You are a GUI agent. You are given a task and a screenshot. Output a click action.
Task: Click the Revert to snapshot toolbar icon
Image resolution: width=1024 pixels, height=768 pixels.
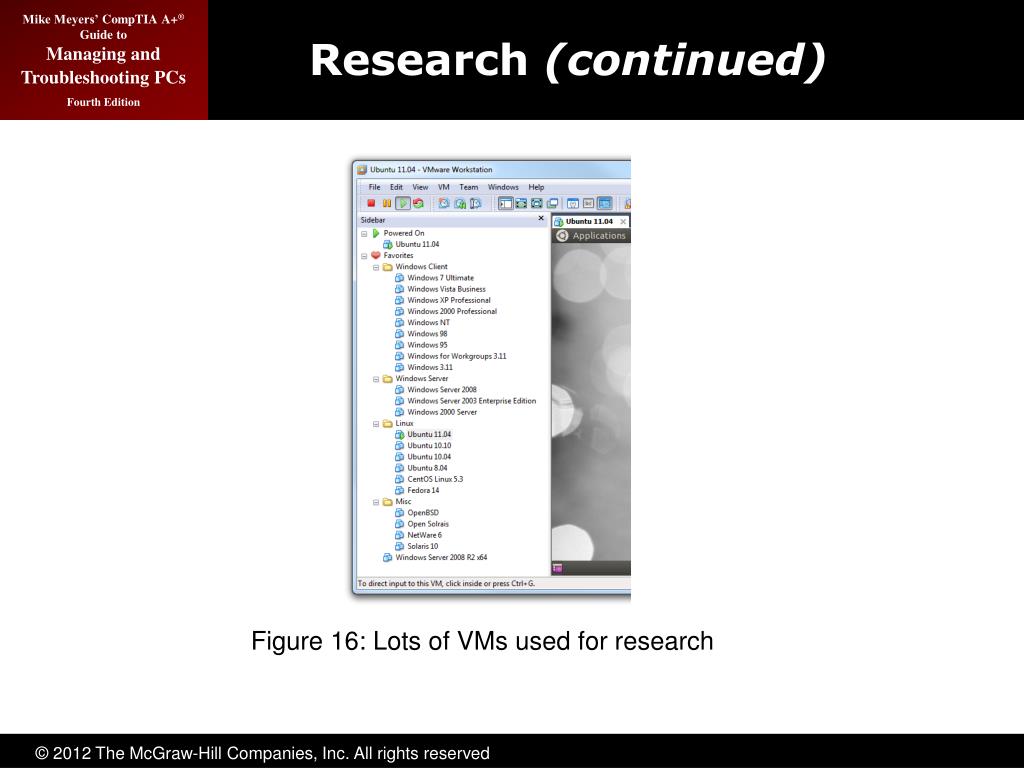[x=460, y=204]
